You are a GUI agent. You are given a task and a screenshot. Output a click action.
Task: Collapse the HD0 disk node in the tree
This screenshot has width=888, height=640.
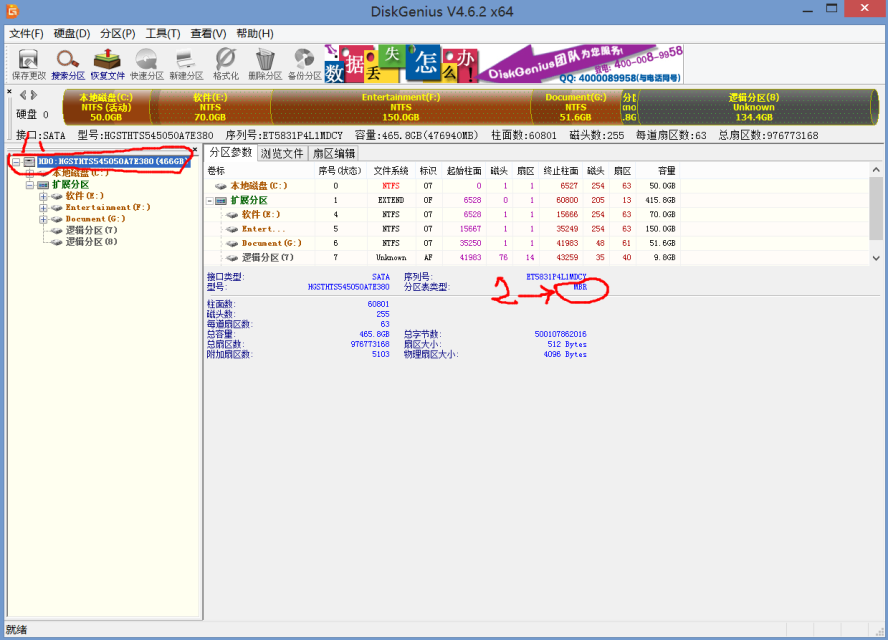pos(16,162)
